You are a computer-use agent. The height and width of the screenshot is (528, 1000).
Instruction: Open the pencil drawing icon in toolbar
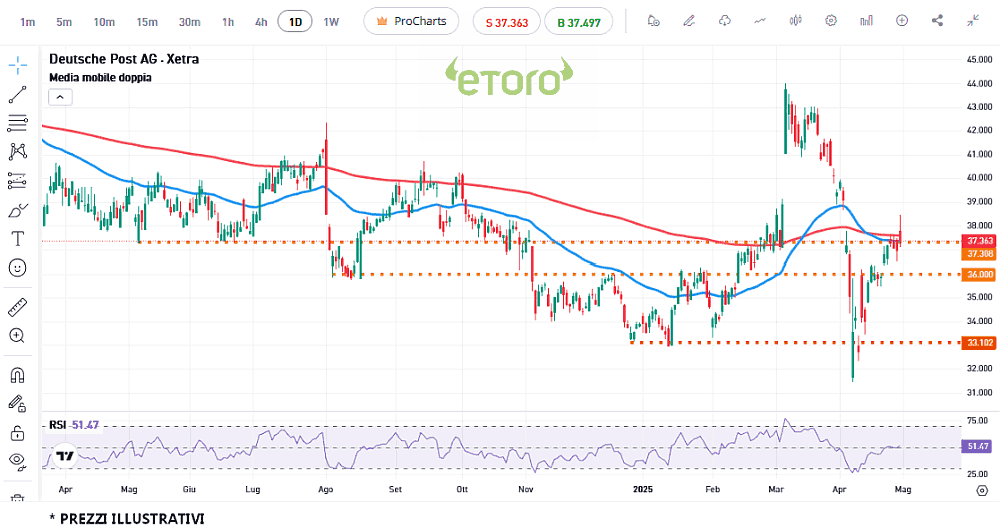(x=689, y=21)
